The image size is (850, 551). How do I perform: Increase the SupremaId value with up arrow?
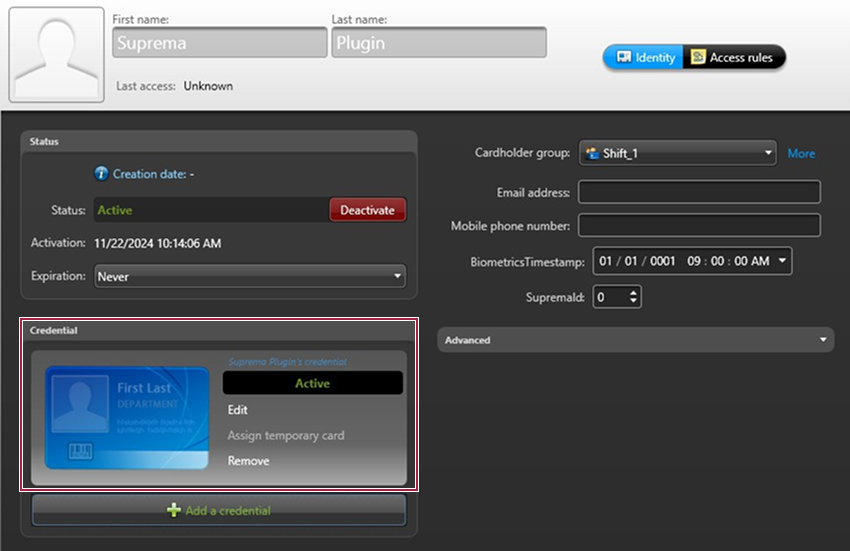tap(634, 293)
